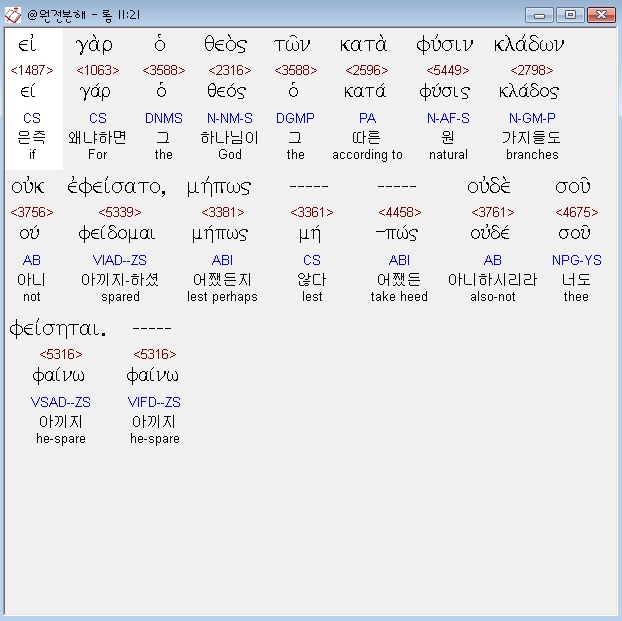Minimize the interlinear window
The image size is (622, 621).
[x=539, y=15]
